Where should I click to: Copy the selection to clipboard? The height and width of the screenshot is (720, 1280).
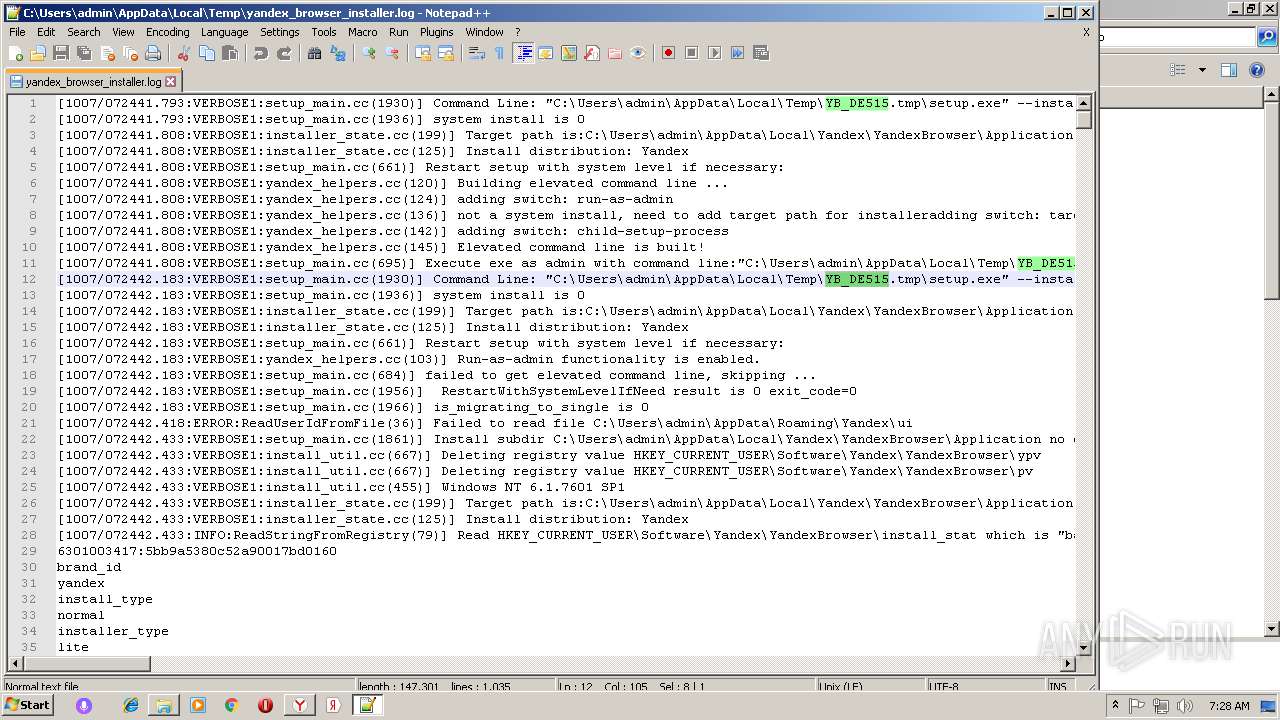coord(206,53)
